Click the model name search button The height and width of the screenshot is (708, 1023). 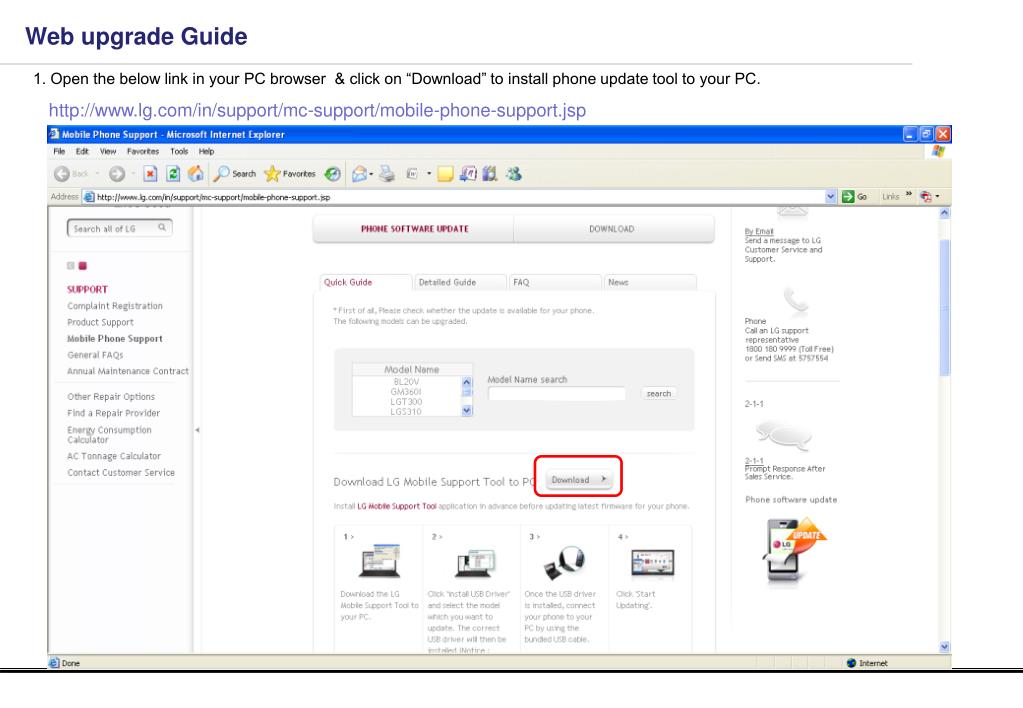click(x=658, y=393)
